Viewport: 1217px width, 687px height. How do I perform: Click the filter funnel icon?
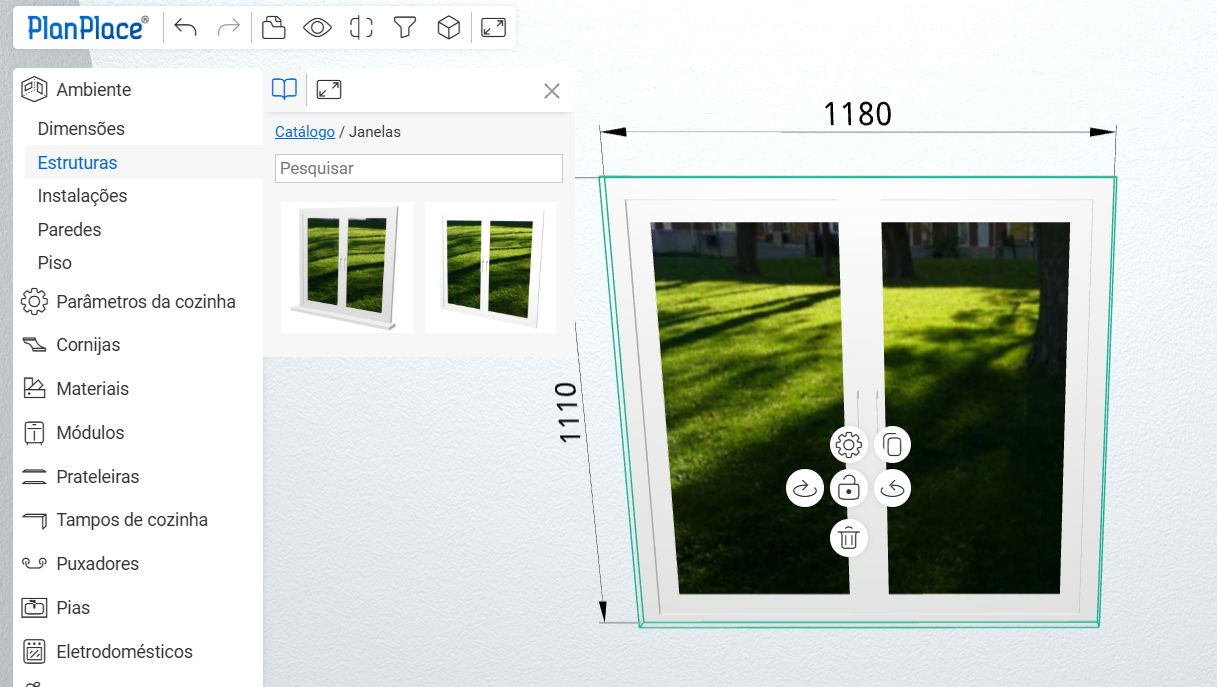(404, 28)
